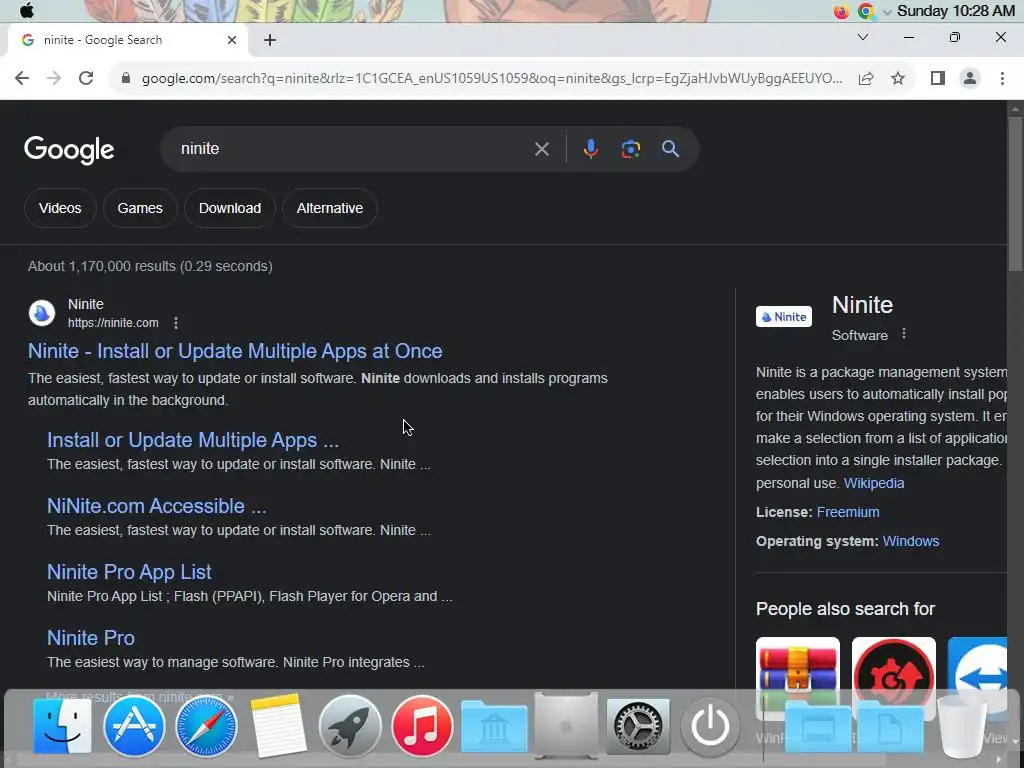Image resolution: width=1024 pixels, height=768 pixels.
Task: Clear the search box with X icon
Action: [541, 149]
